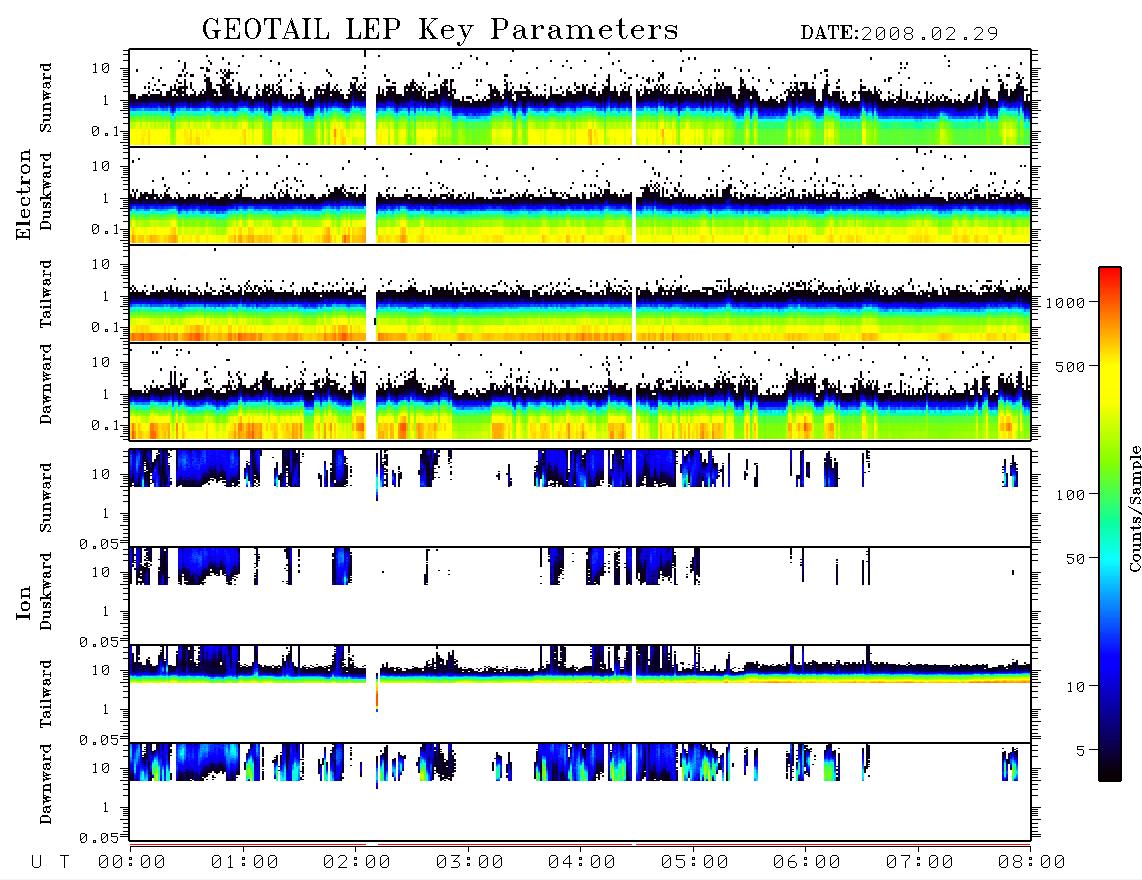Select the Ion "Tailward" panel label

coord(46,694)
